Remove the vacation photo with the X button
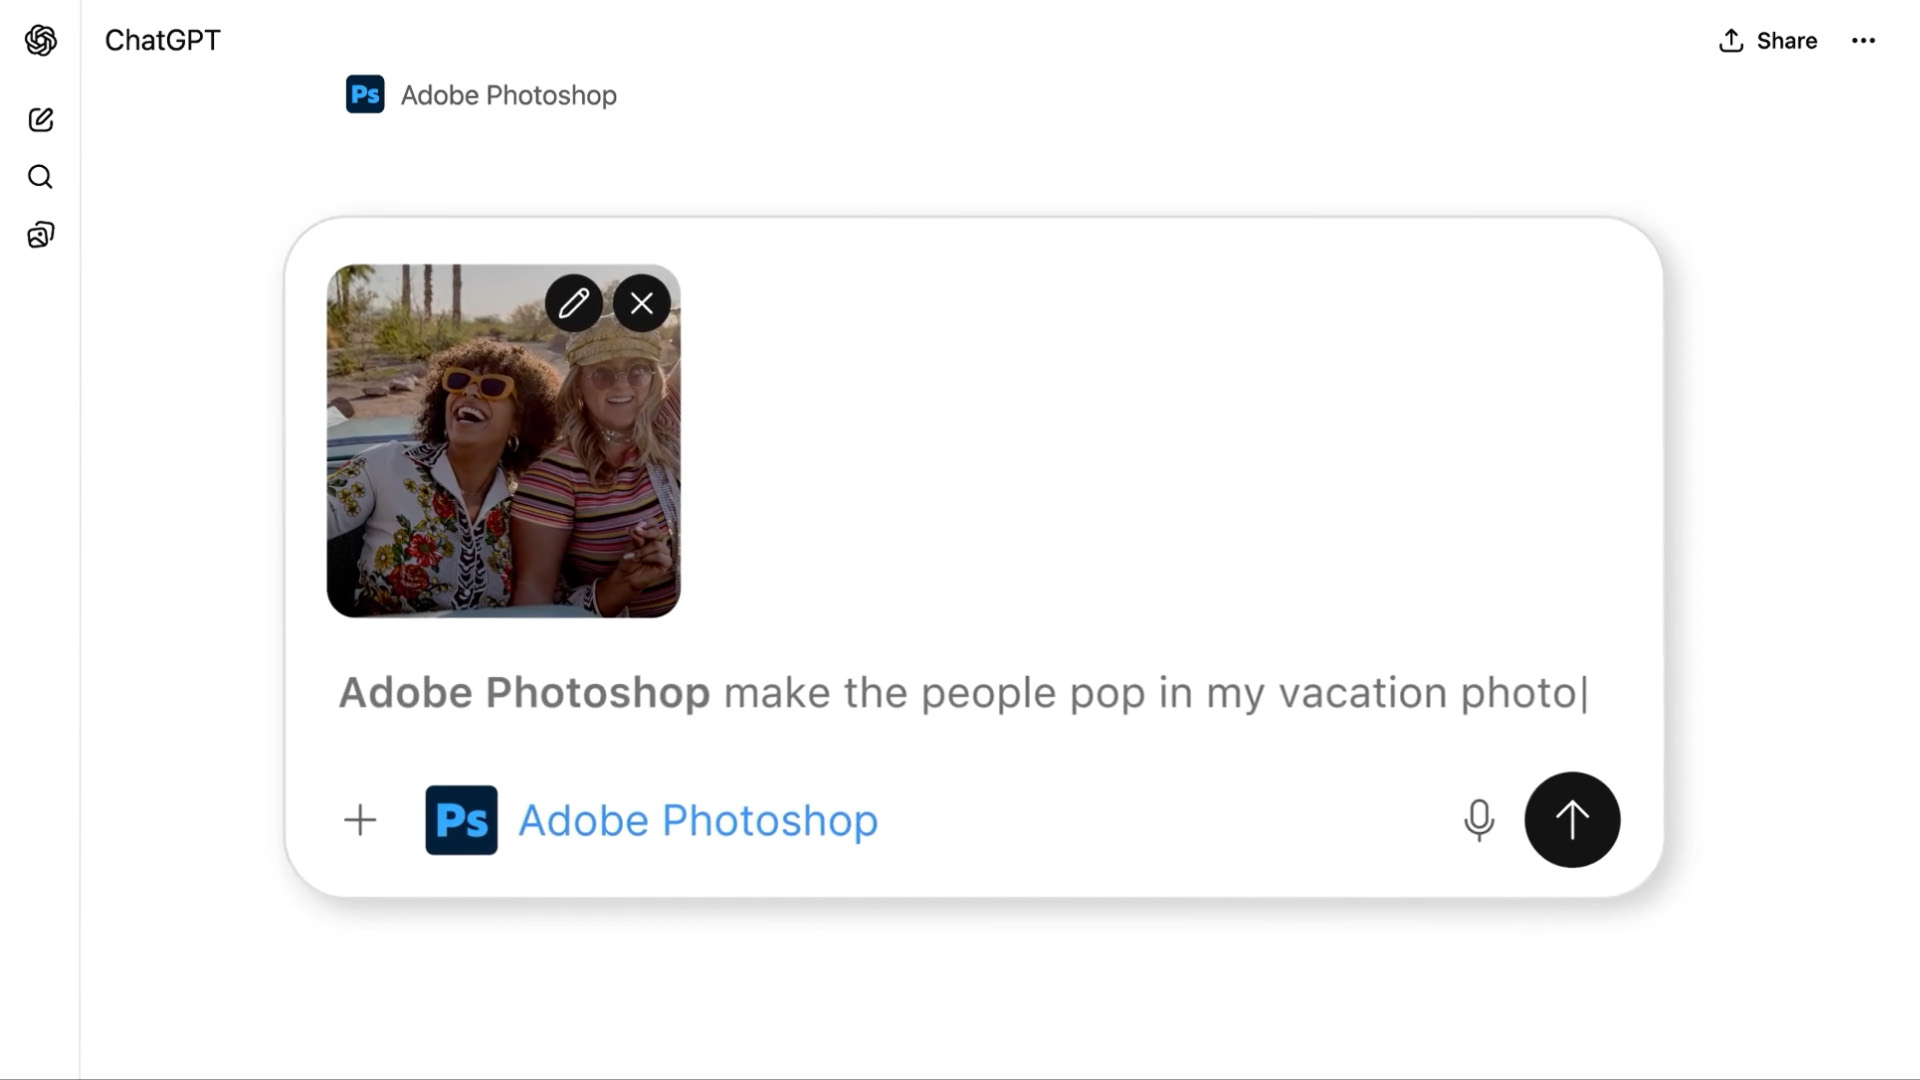Viewport: 1920px width, 1080px height. coord(641,303)
